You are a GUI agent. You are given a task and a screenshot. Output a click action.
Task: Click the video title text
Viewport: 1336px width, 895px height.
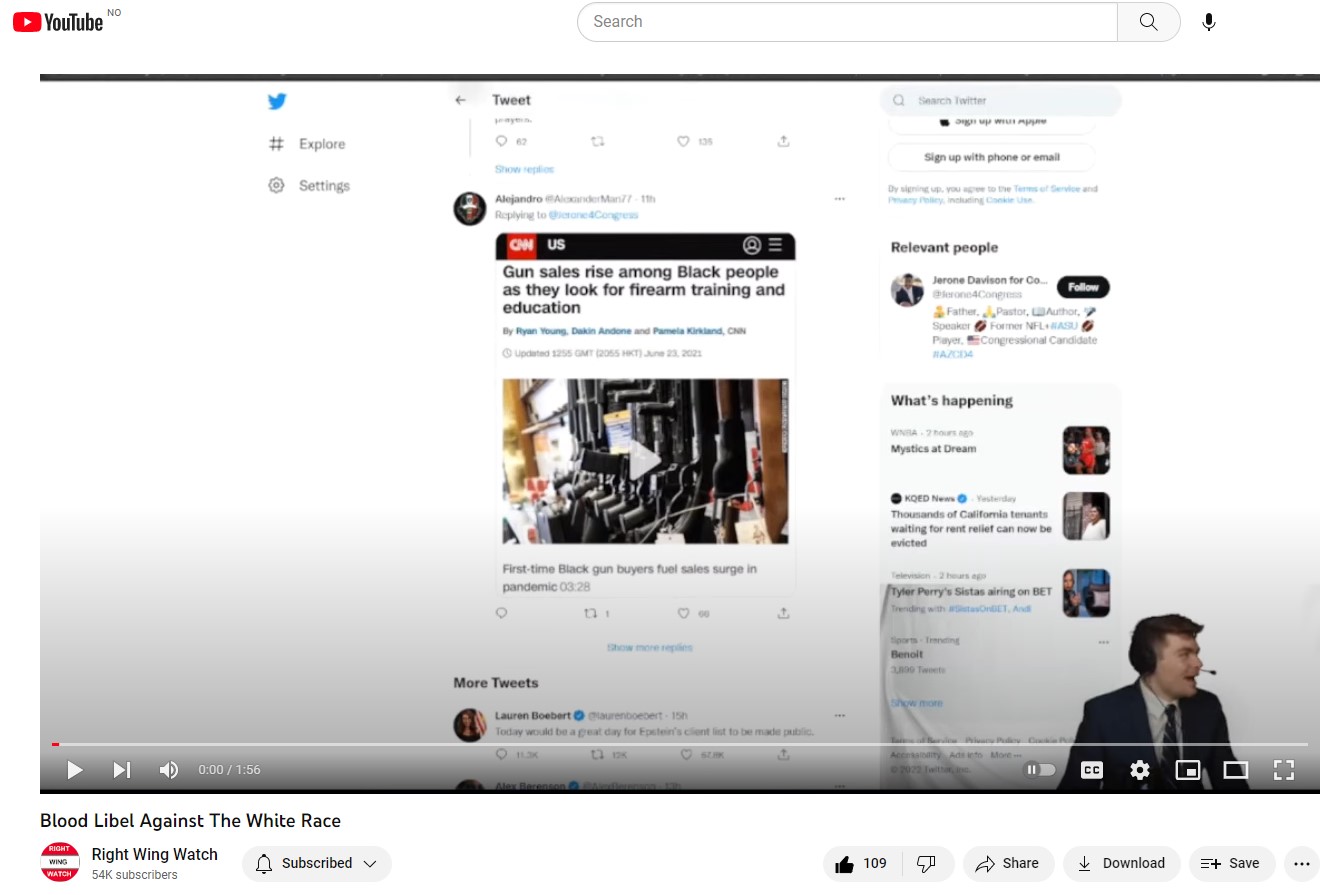tap(191, 821)
